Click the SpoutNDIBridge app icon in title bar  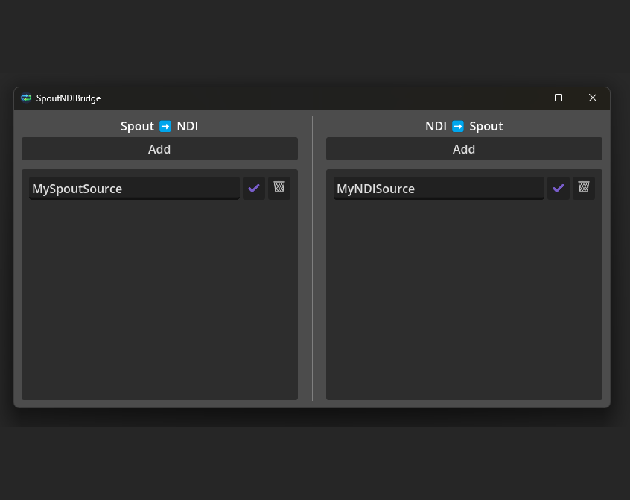[x=26, y=98]
